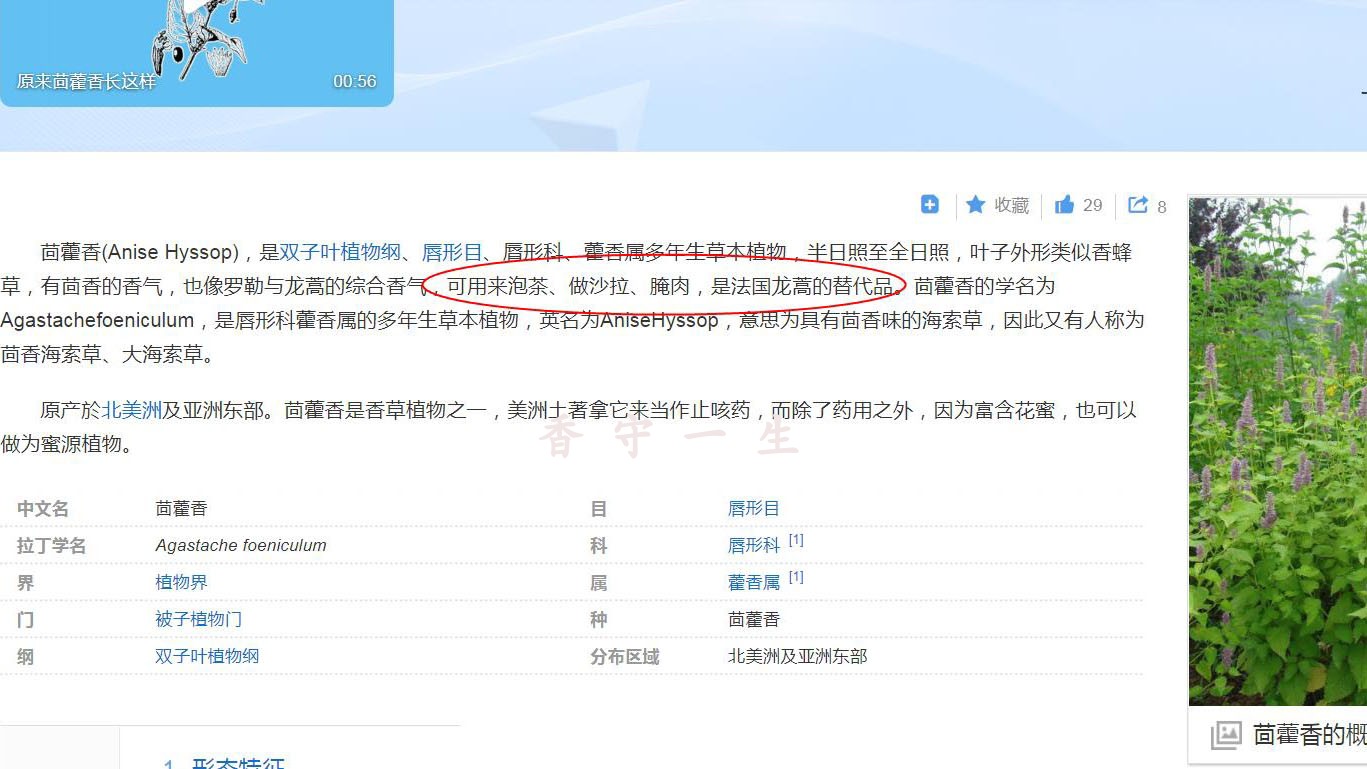Open the 唇形目 link in intro paragraph
Image resolution: width=1367 pixels, height=769 pixels.
coord(452,252)
